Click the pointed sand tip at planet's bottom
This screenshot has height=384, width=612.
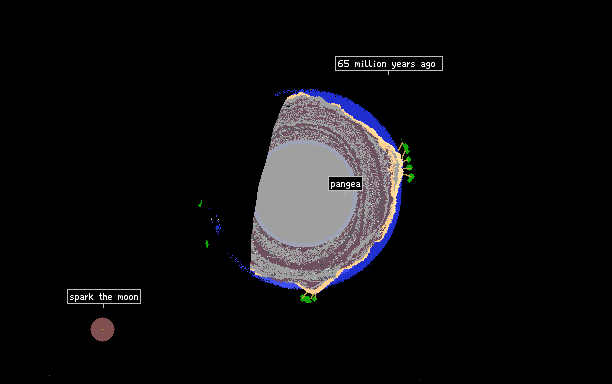click(312, 291)
